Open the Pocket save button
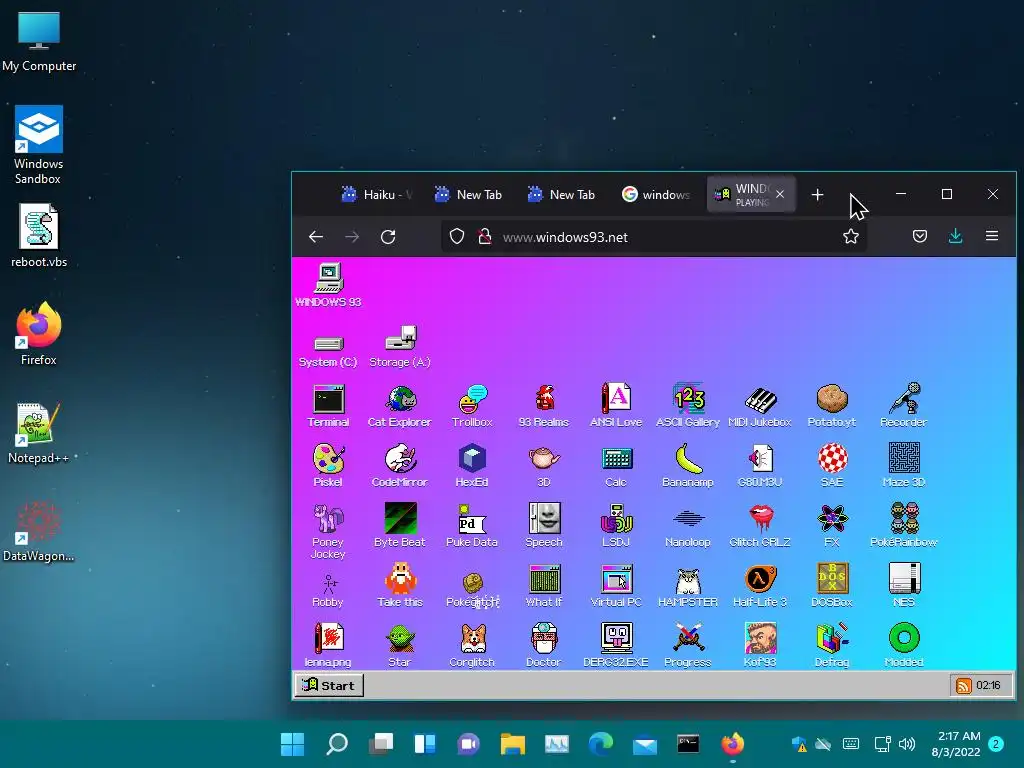 (x=920, y=236)
